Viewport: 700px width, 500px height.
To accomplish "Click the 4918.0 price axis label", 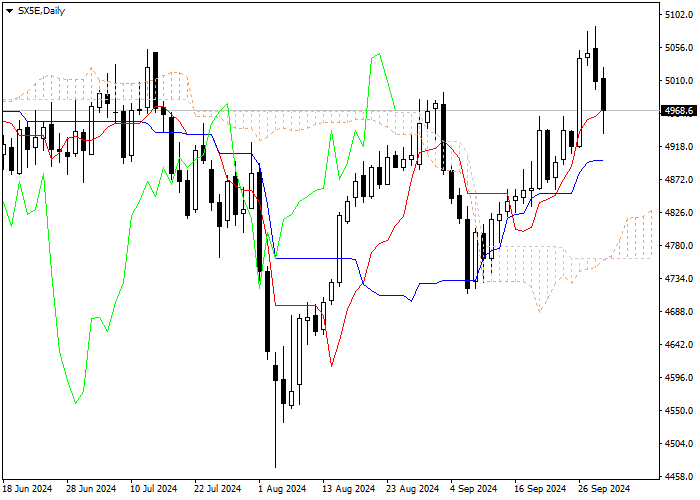I will [x=679, y=147].
